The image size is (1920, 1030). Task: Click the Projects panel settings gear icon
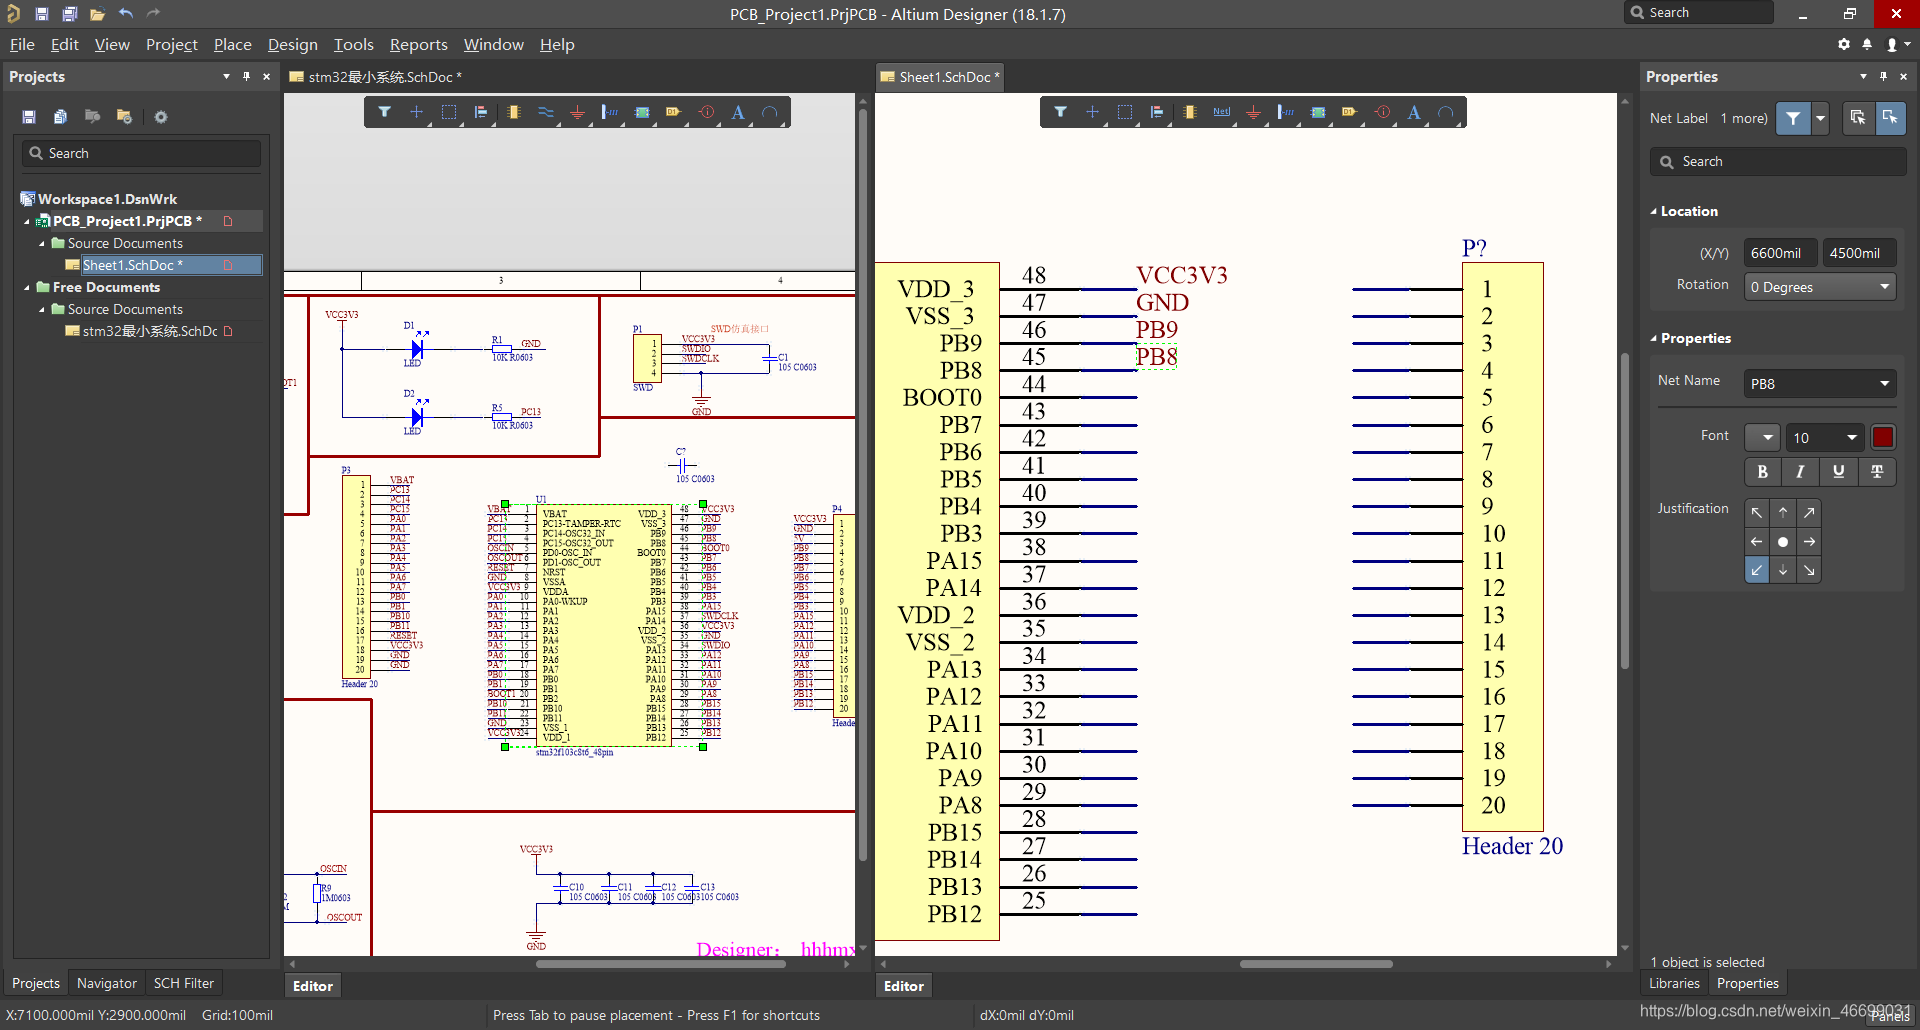tap(160, 117)
